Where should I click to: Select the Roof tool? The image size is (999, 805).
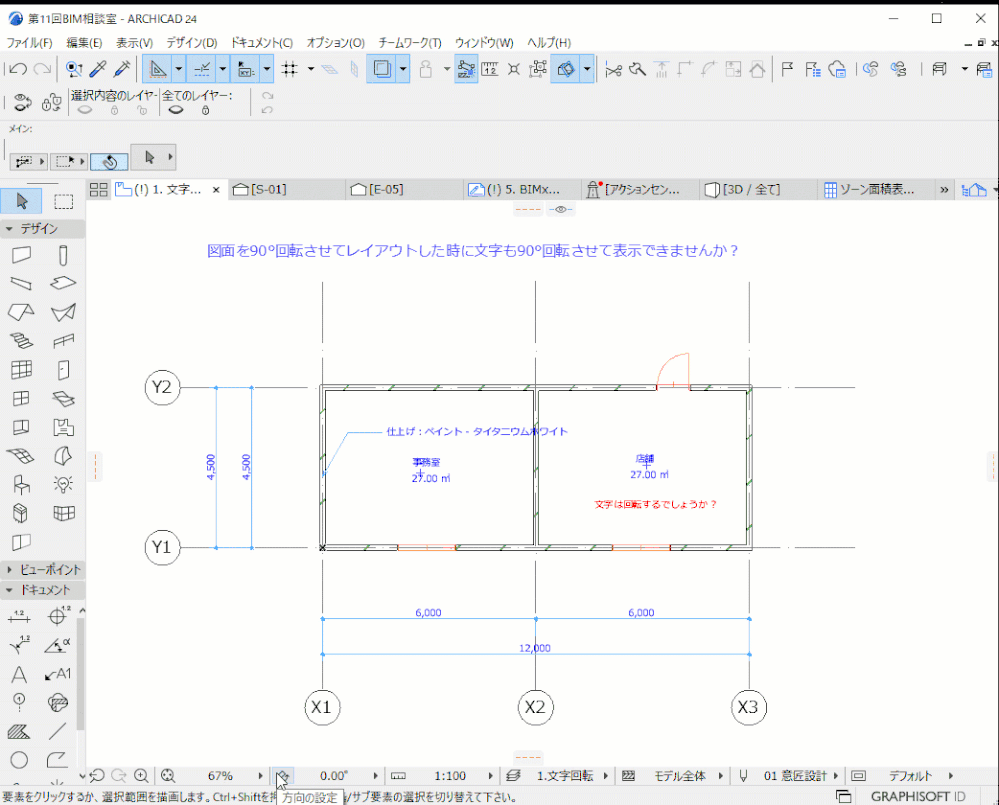pos(21,311)
